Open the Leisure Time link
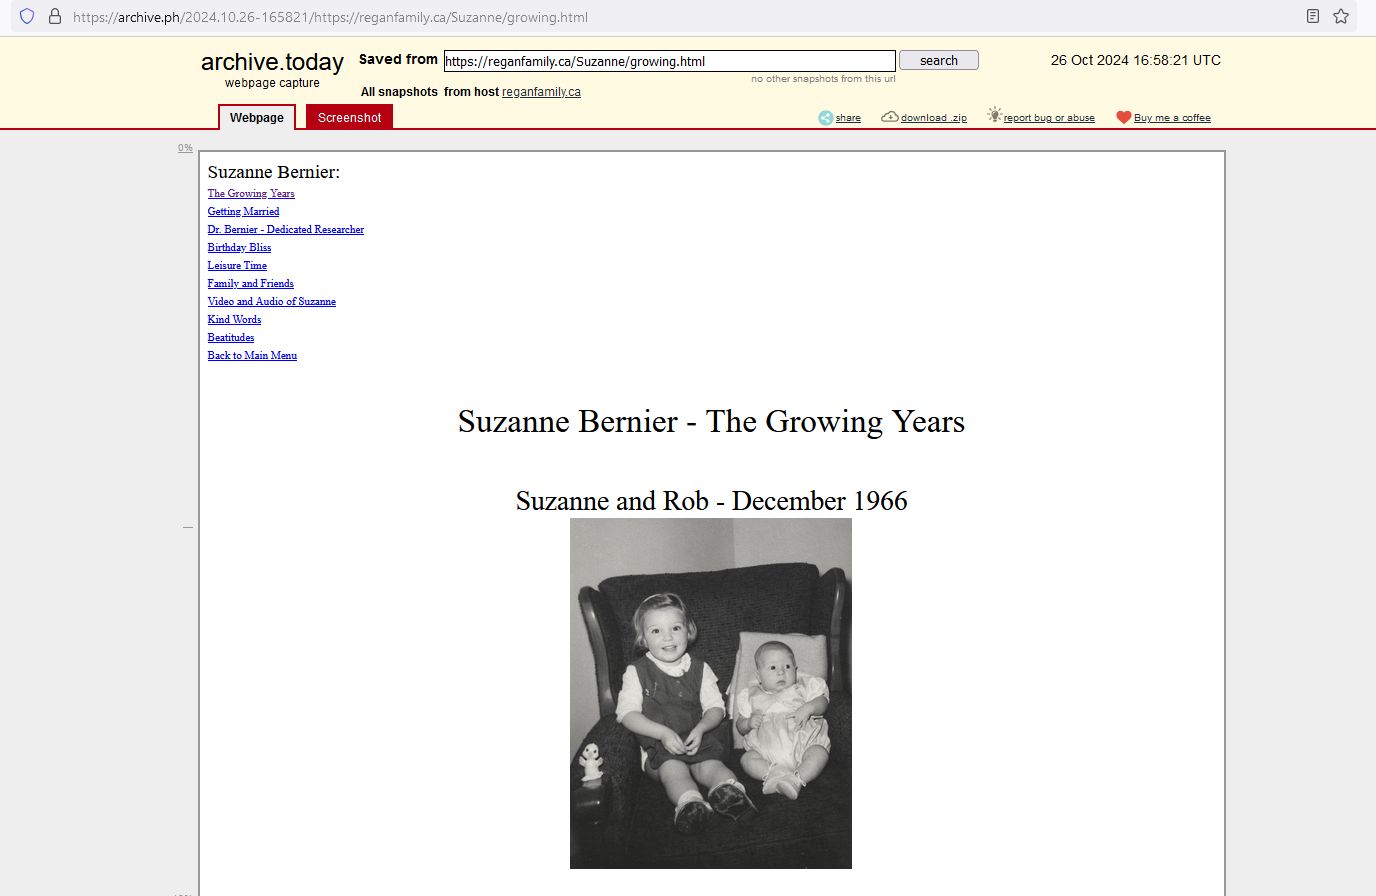The width and height of the screenshot is (1376, 896). coord(237,266)
